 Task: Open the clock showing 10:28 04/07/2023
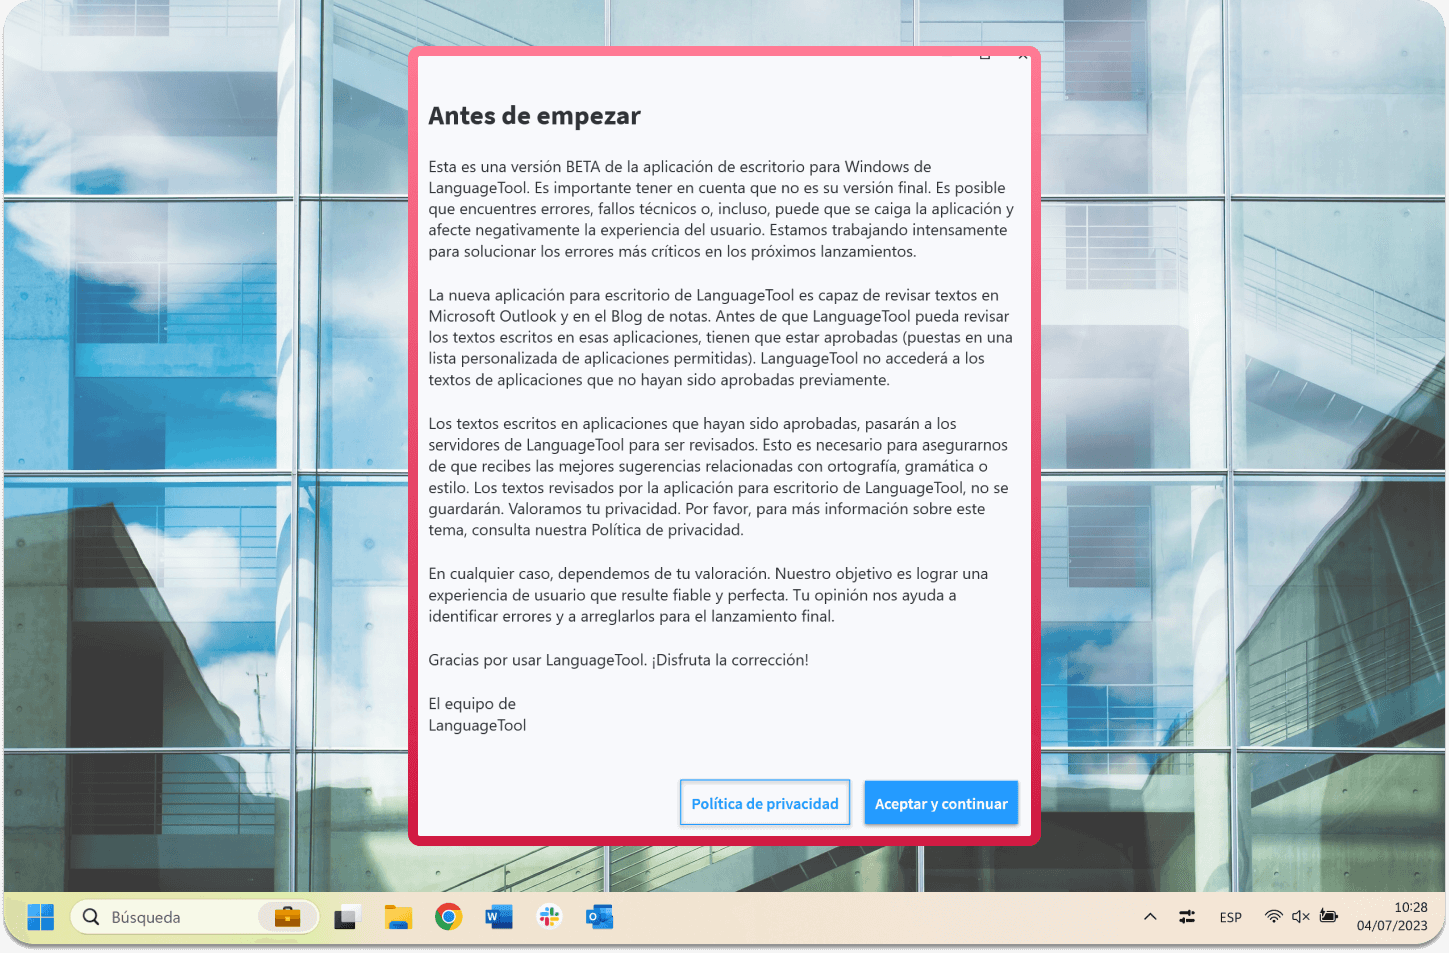point(1392,917)
